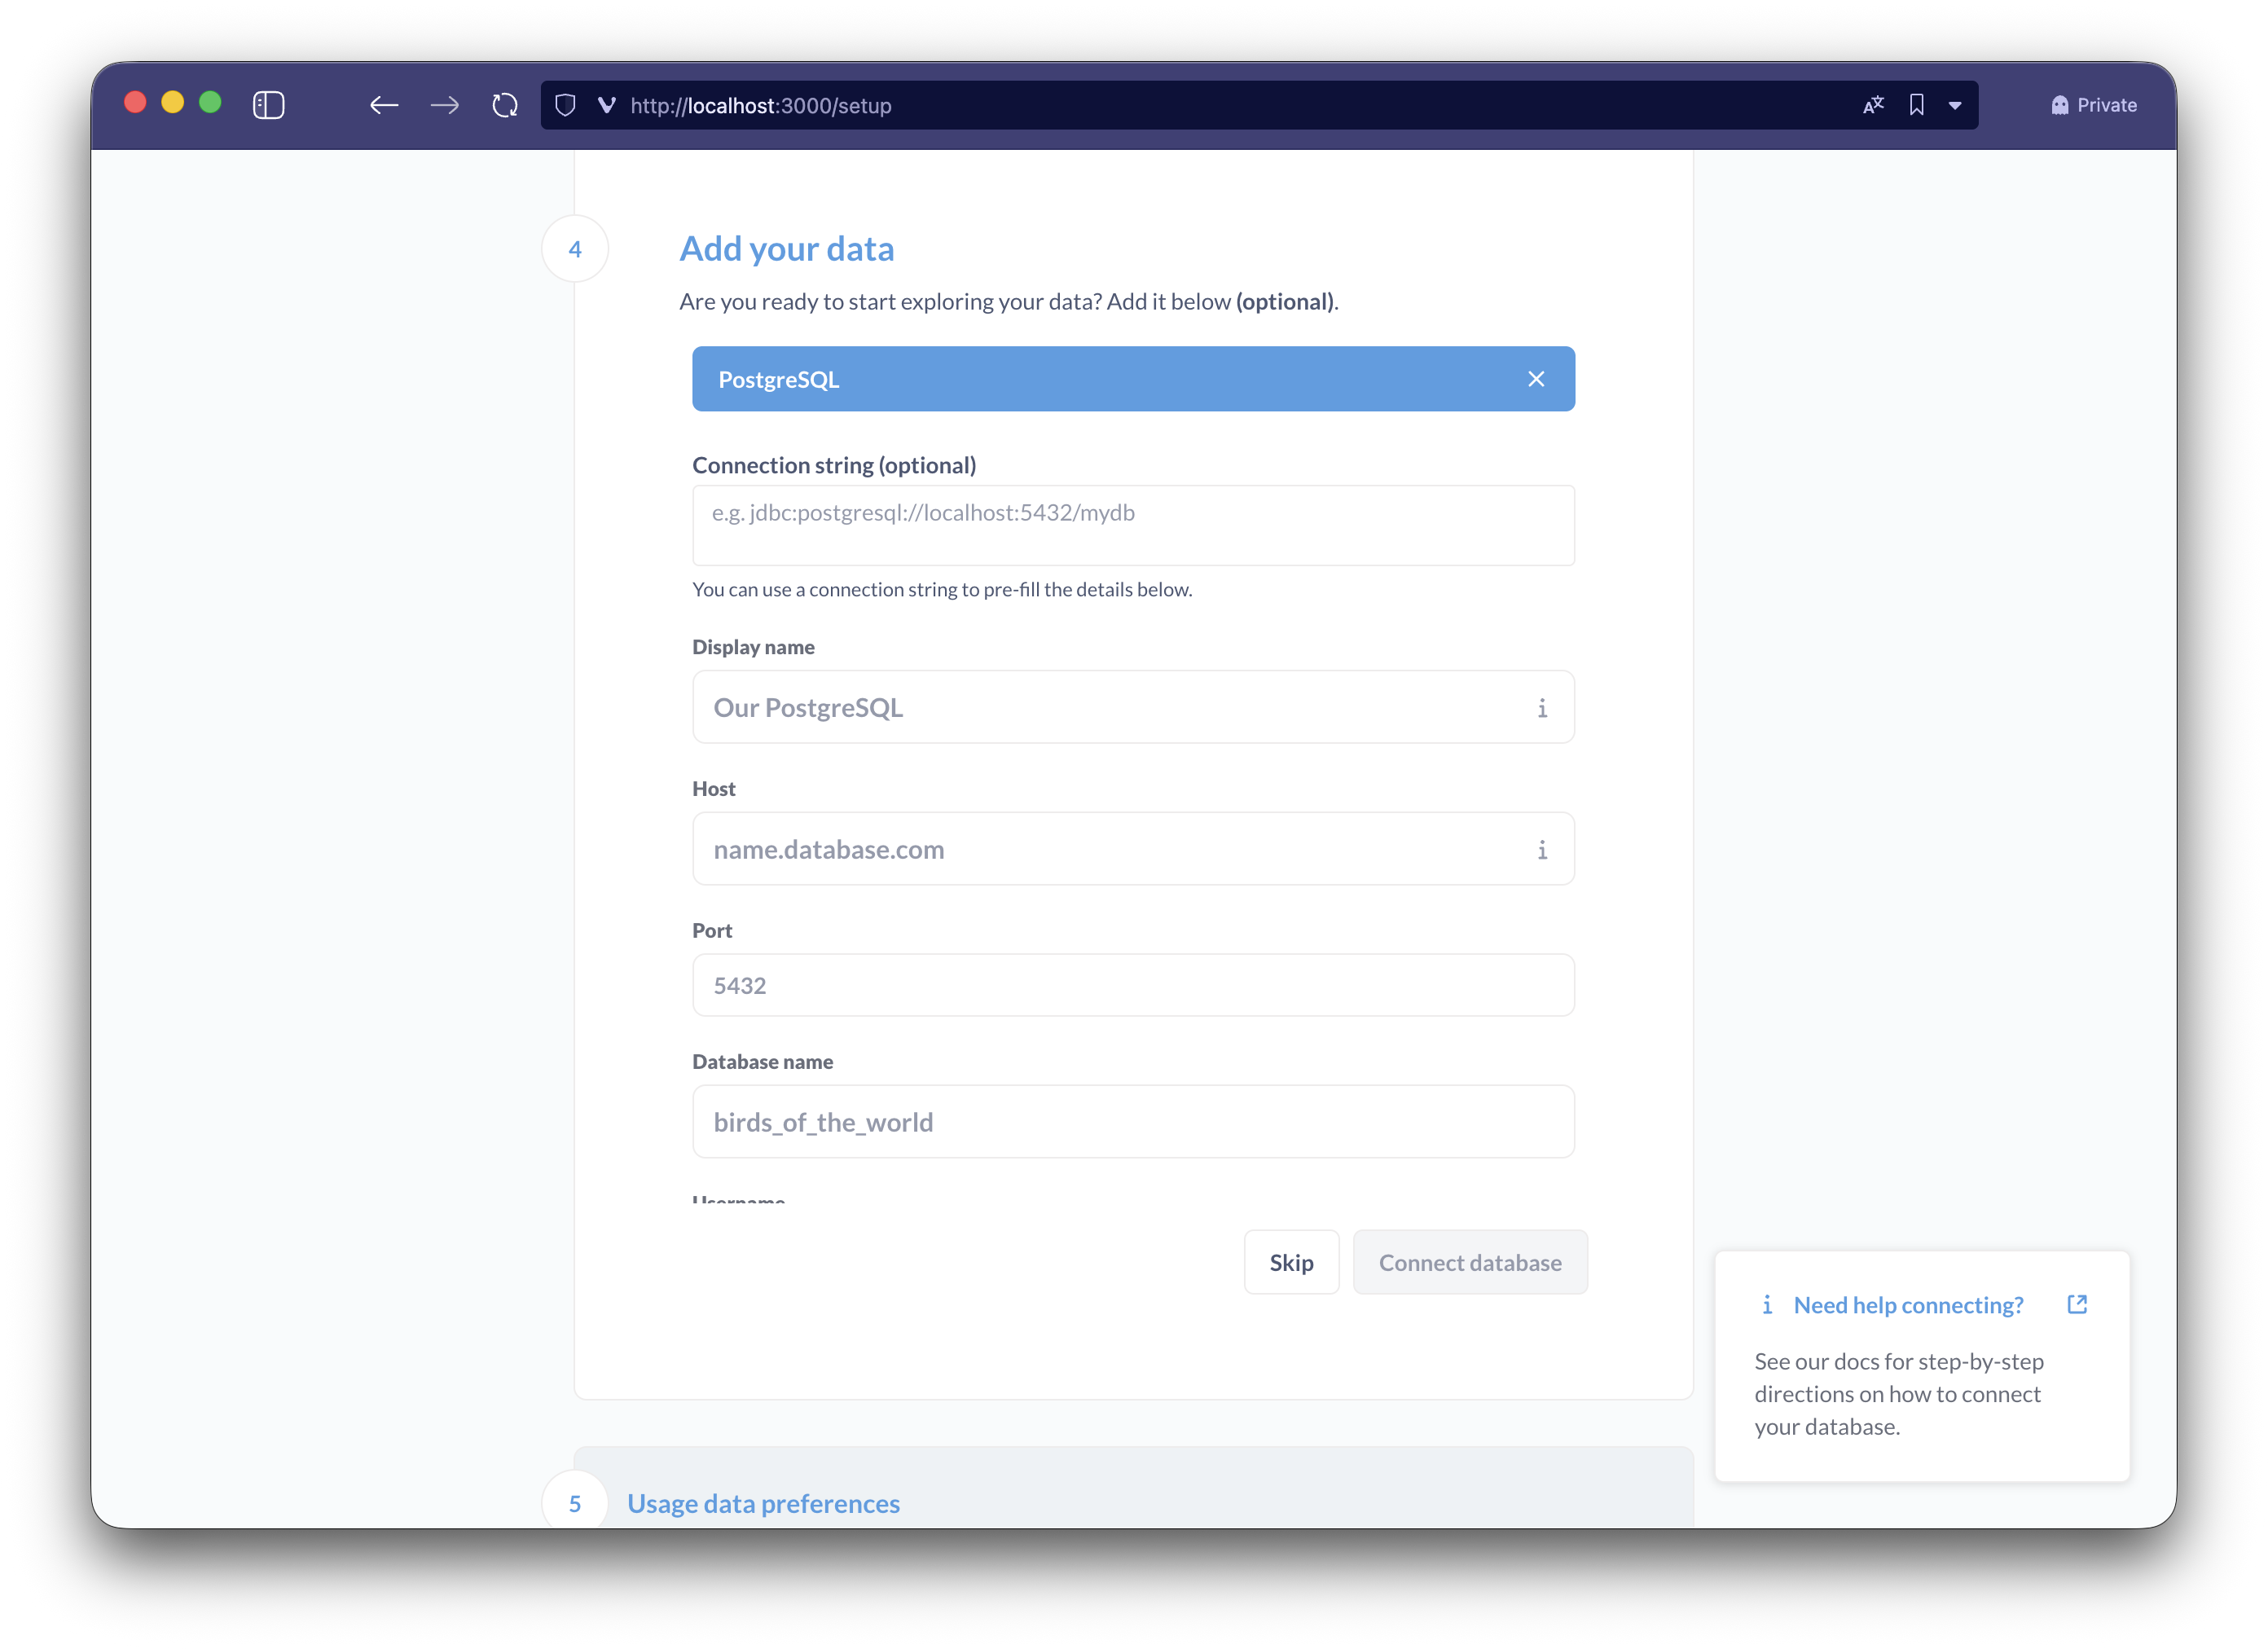The image size is (2268, 1649).
Task: Open the shield protection icon
Action: coord(565,105)
